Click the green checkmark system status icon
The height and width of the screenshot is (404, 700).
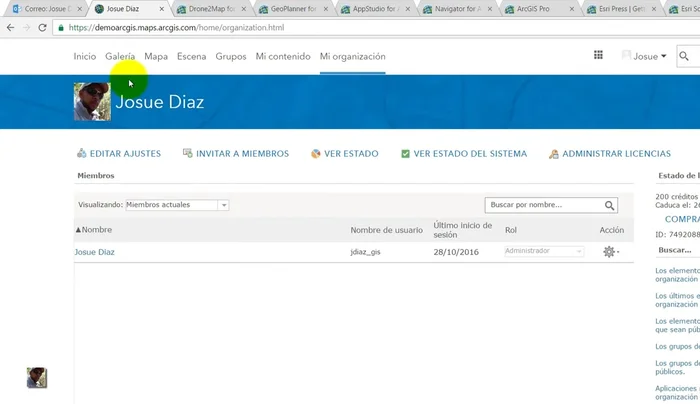tap(405, 154)
